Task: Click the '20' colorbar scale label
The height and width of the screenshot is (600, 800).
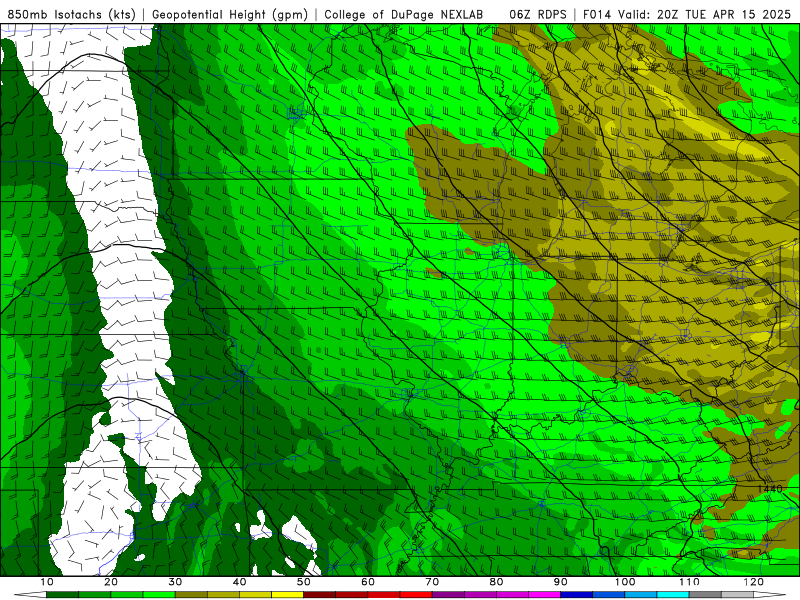Action: pyautogui.click(x=111, y=582)
